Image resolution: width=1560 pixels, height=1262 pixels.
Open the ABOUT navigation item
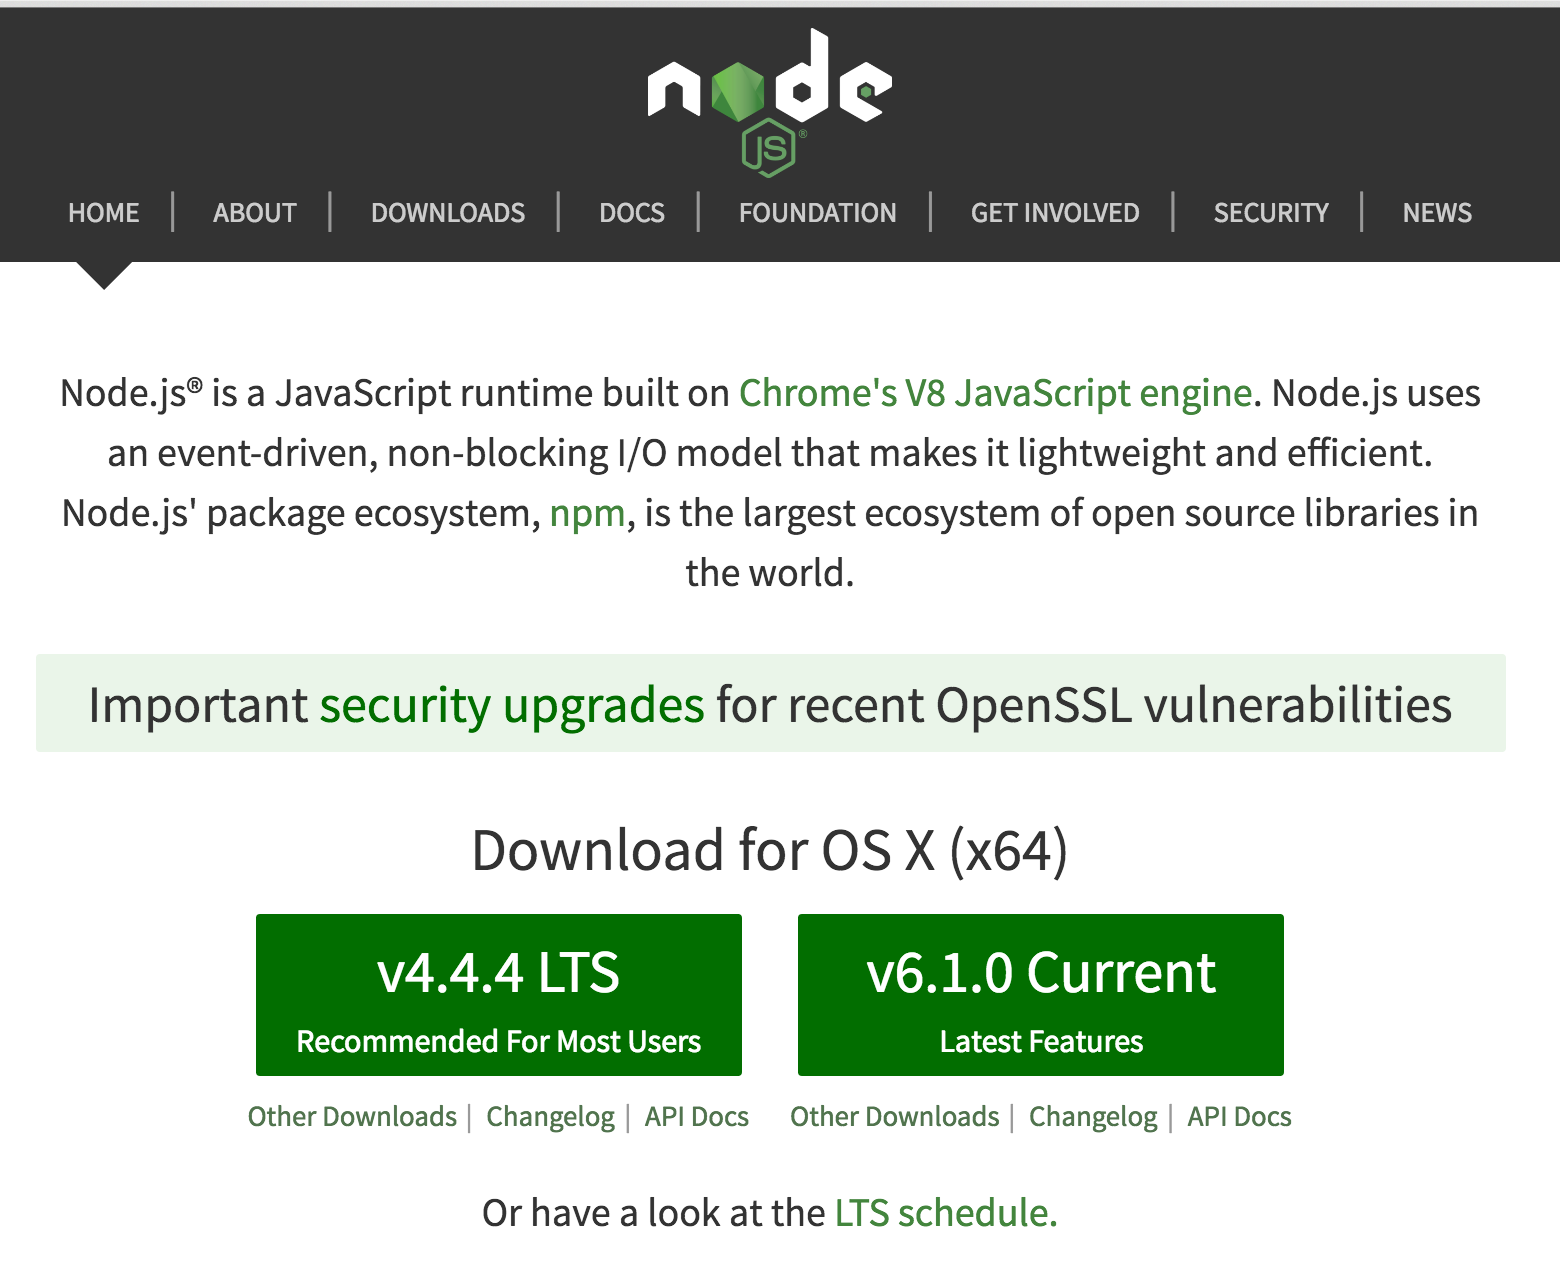tap(254, 212)
